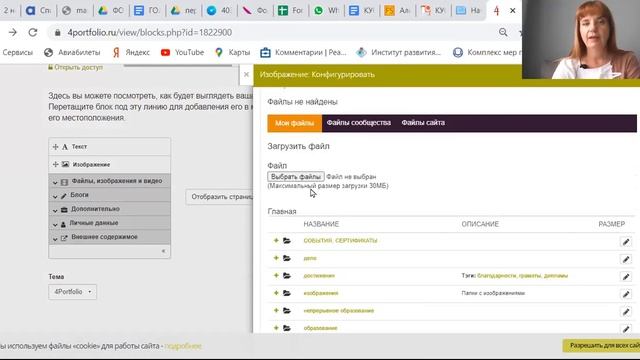Switch to Файлы сообщества tab
Screen dimensions: 640x360
click(359, 123)
